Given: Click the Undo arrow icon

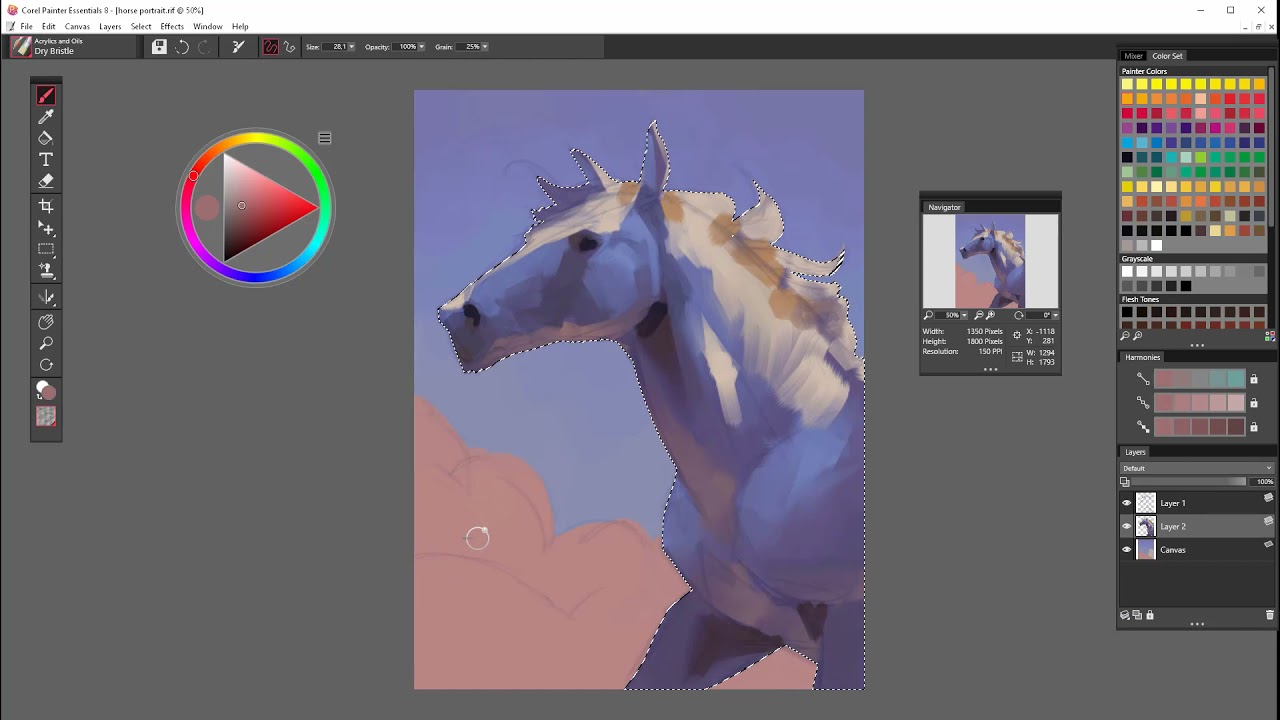Looking at the screenshot, I should [x=182, y=47].
